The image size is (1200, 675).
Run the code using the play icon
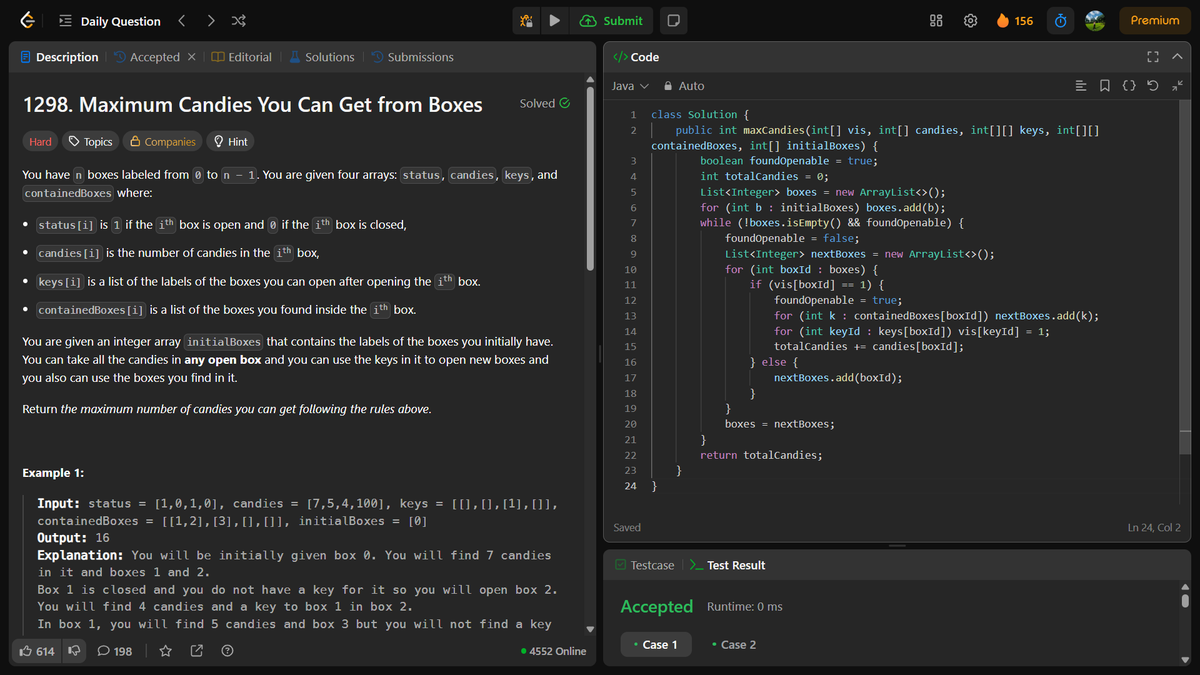point(555,20)
